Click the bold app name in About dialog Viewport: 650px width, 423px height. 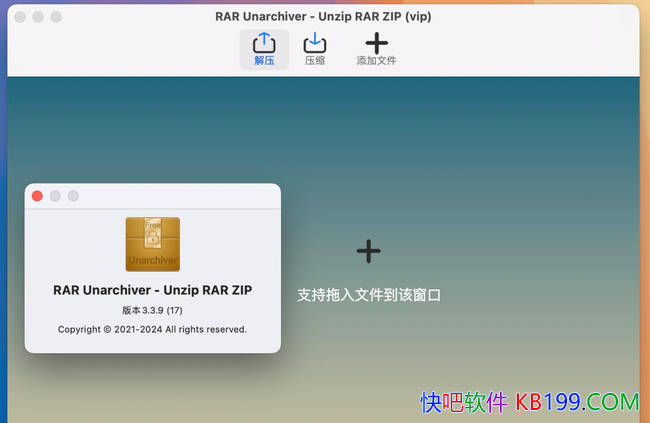[x=152, y=290]
